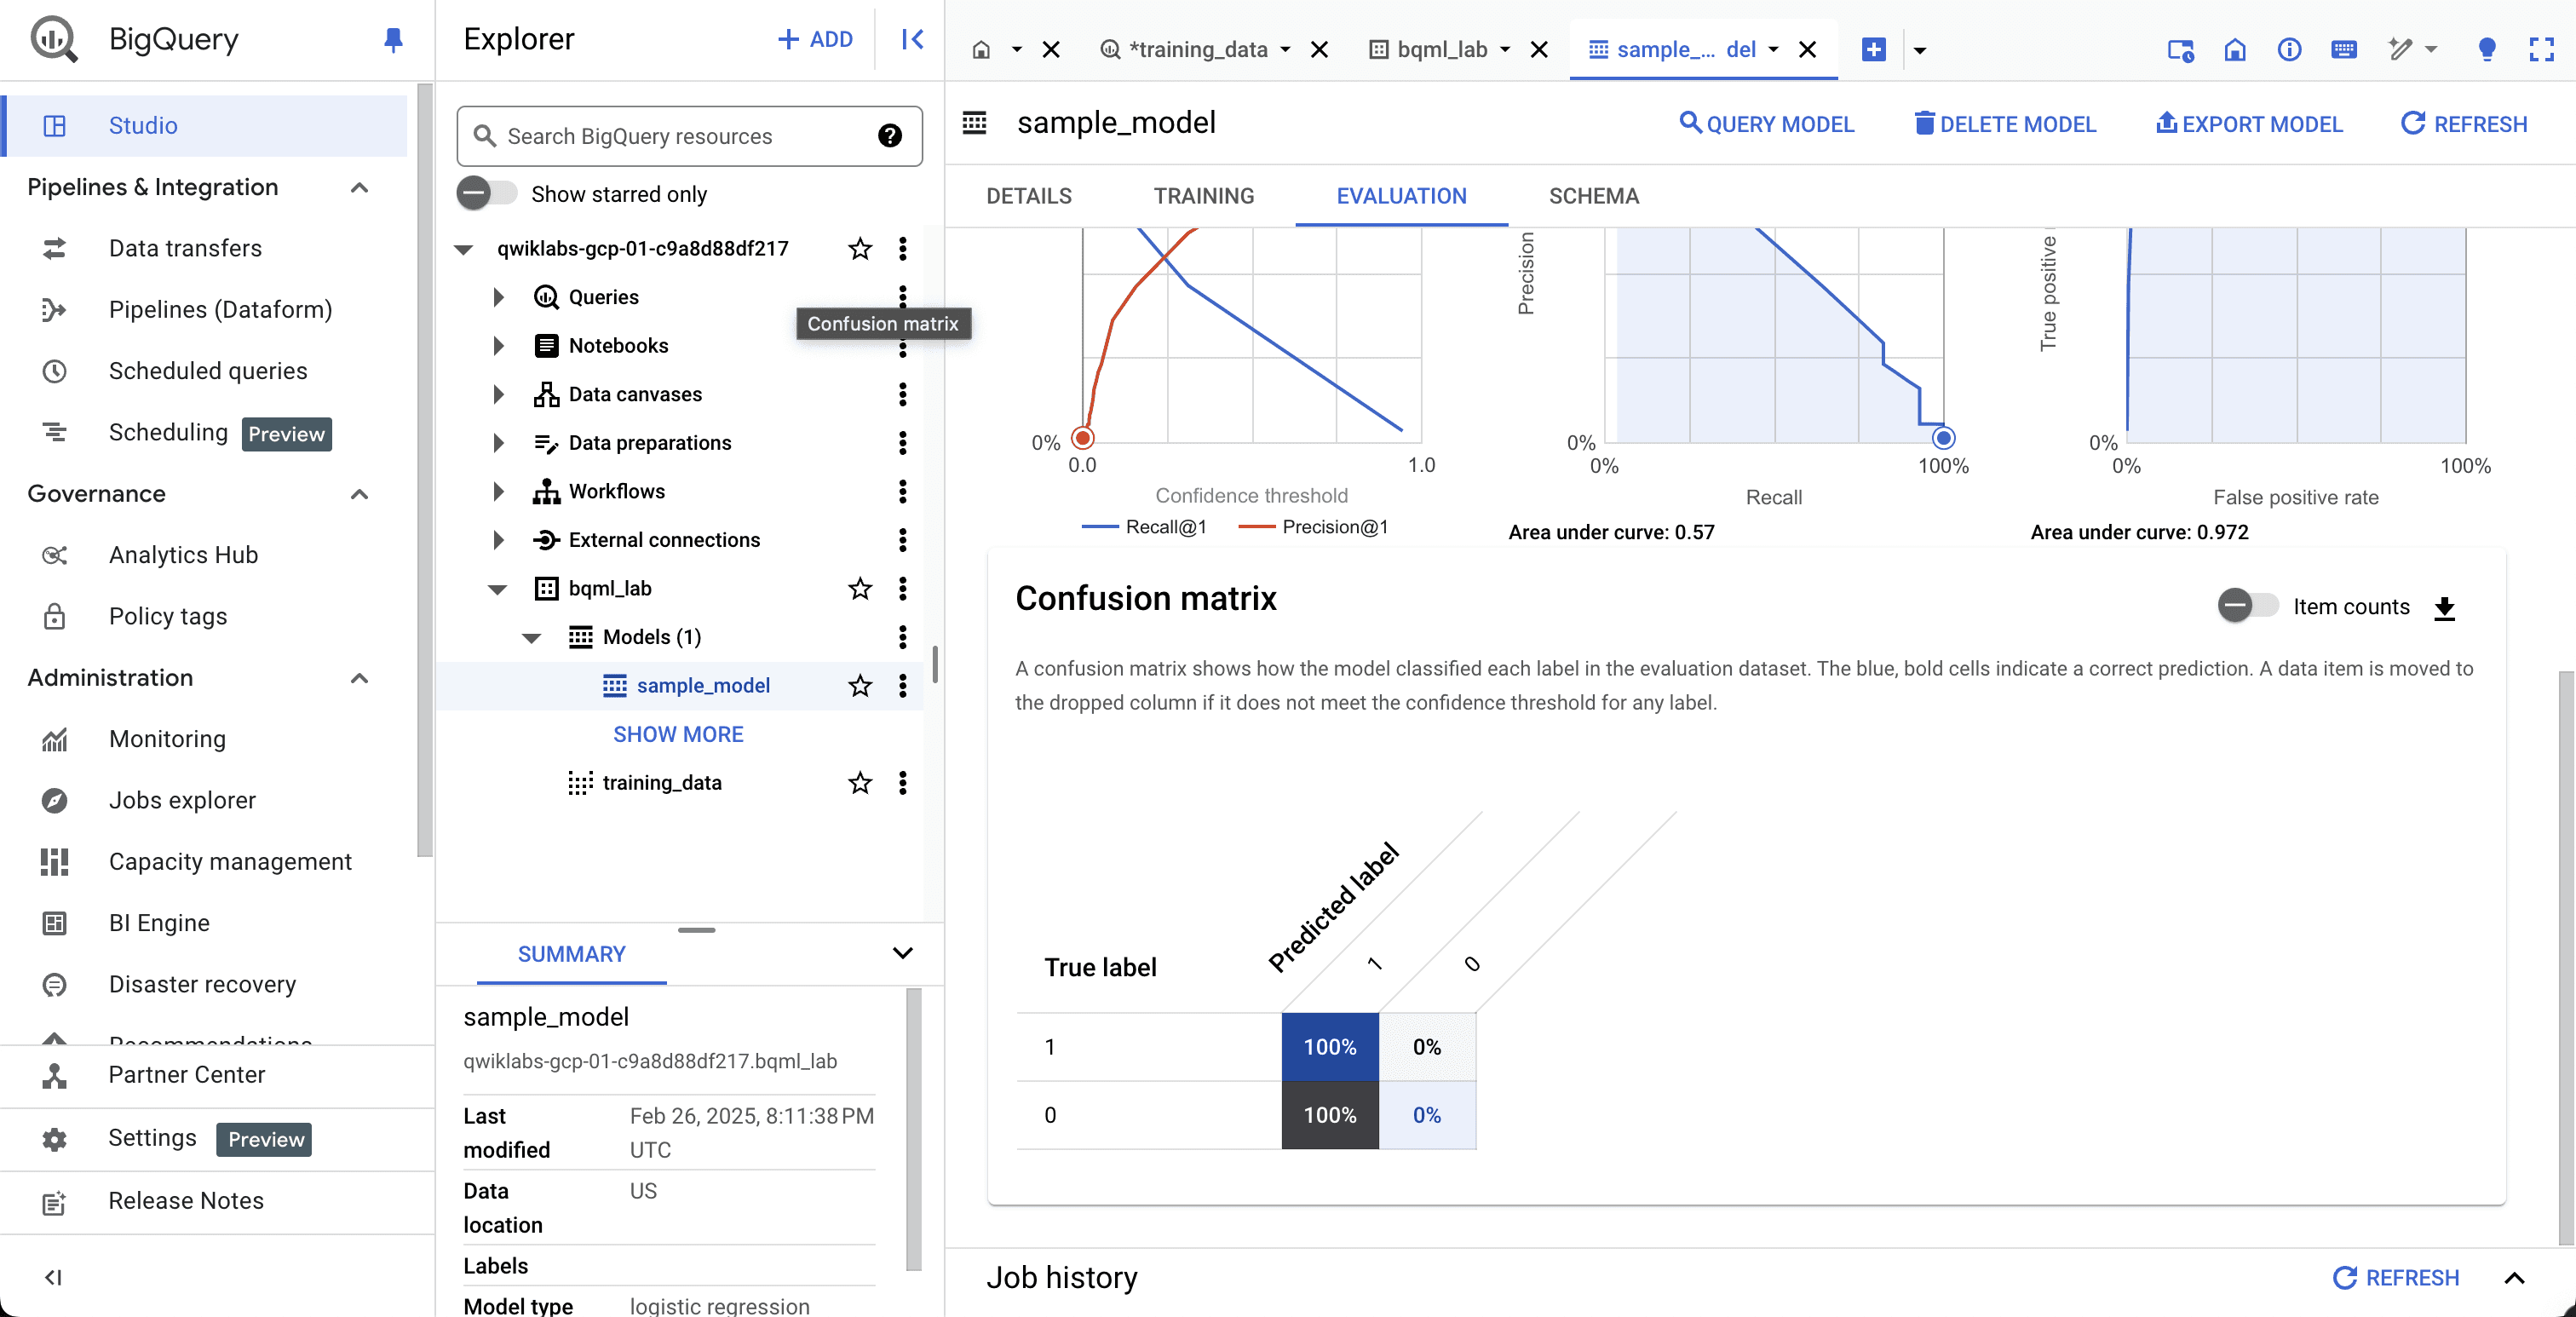This screenshot has width=2576, height=1317.
Task: Star the bqml_lab dataset
Action: tap(860, 588)
